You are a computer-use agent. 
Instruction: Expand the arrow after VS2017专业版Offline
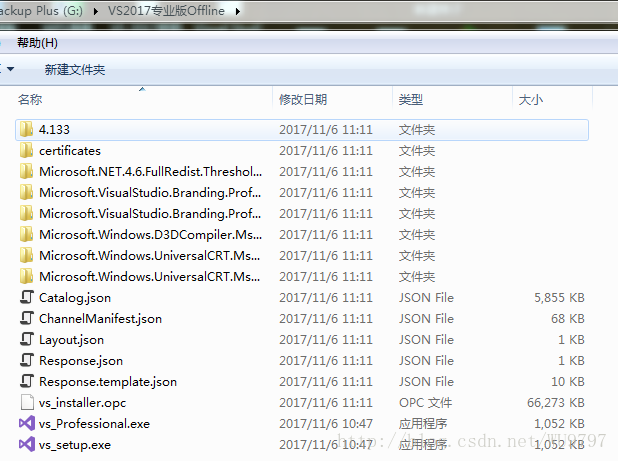pos(238,11)
